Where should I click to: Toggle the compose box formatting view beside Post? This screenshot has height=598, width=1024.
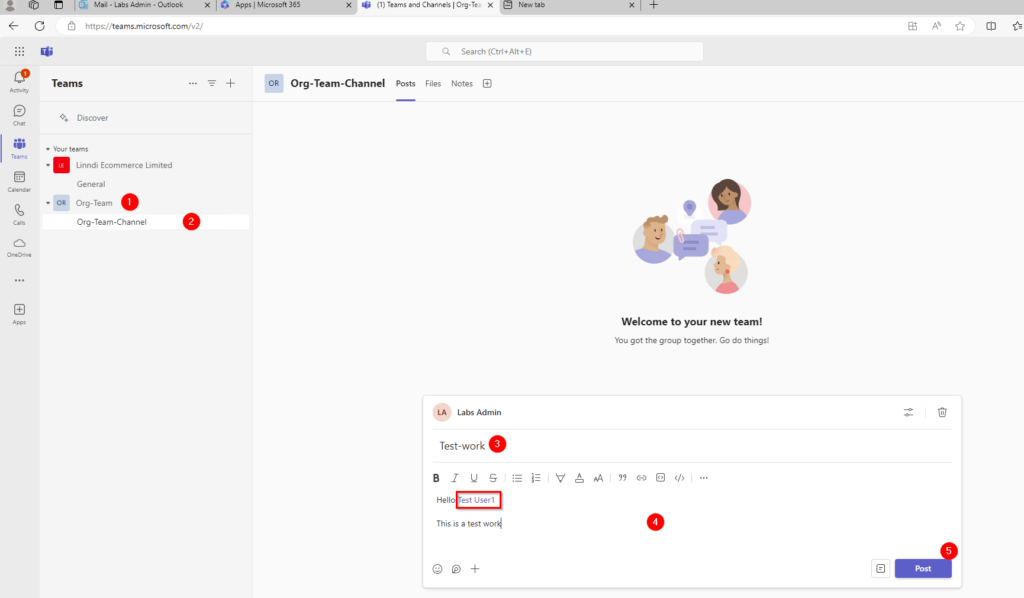[880, 569]
